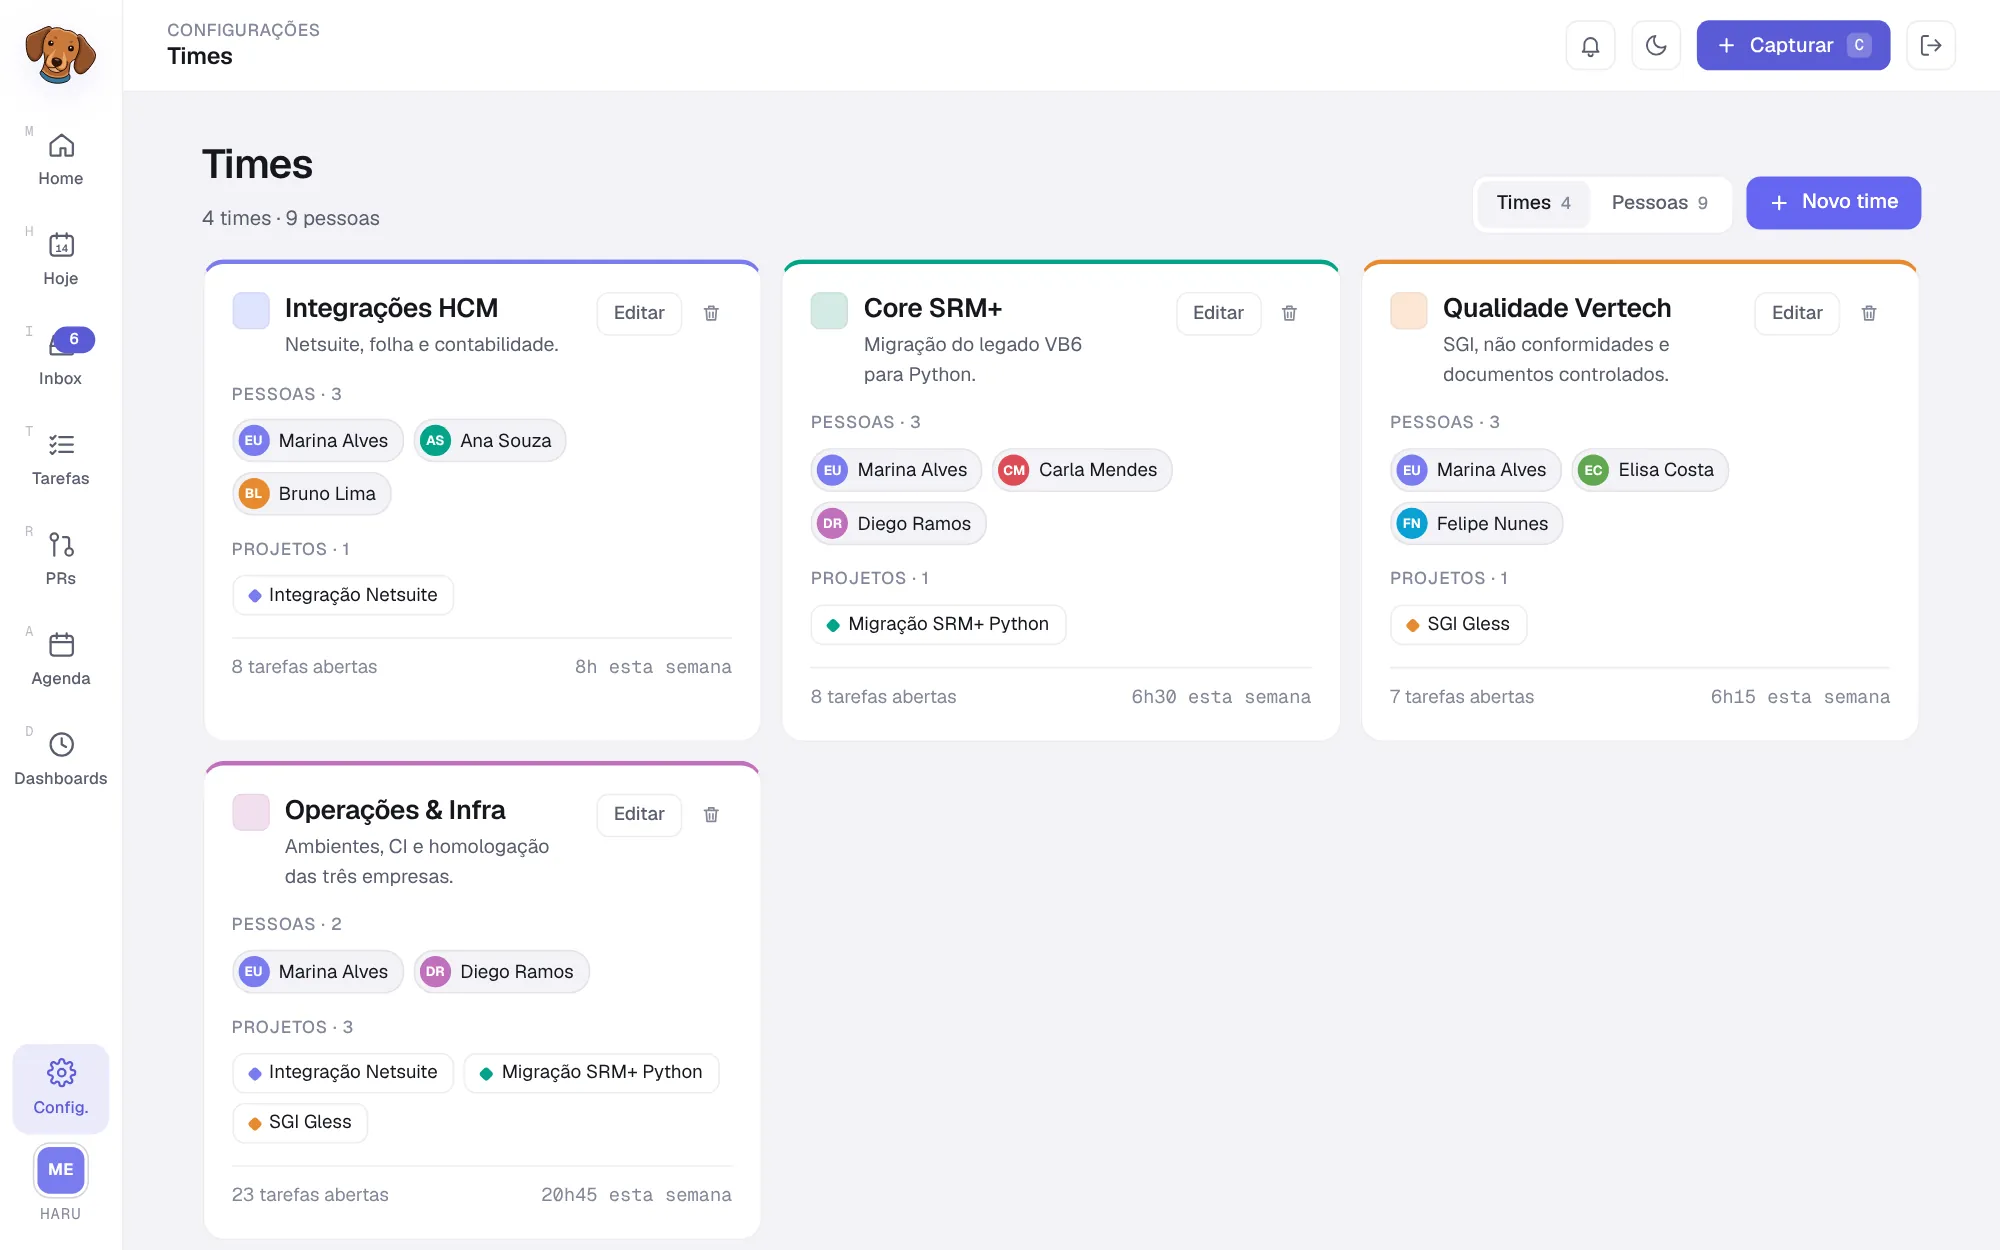The width and height of the screenshot is (2000, 1250).
Task: Edit the Integrações HCM team
Action: tap(639, 313)
